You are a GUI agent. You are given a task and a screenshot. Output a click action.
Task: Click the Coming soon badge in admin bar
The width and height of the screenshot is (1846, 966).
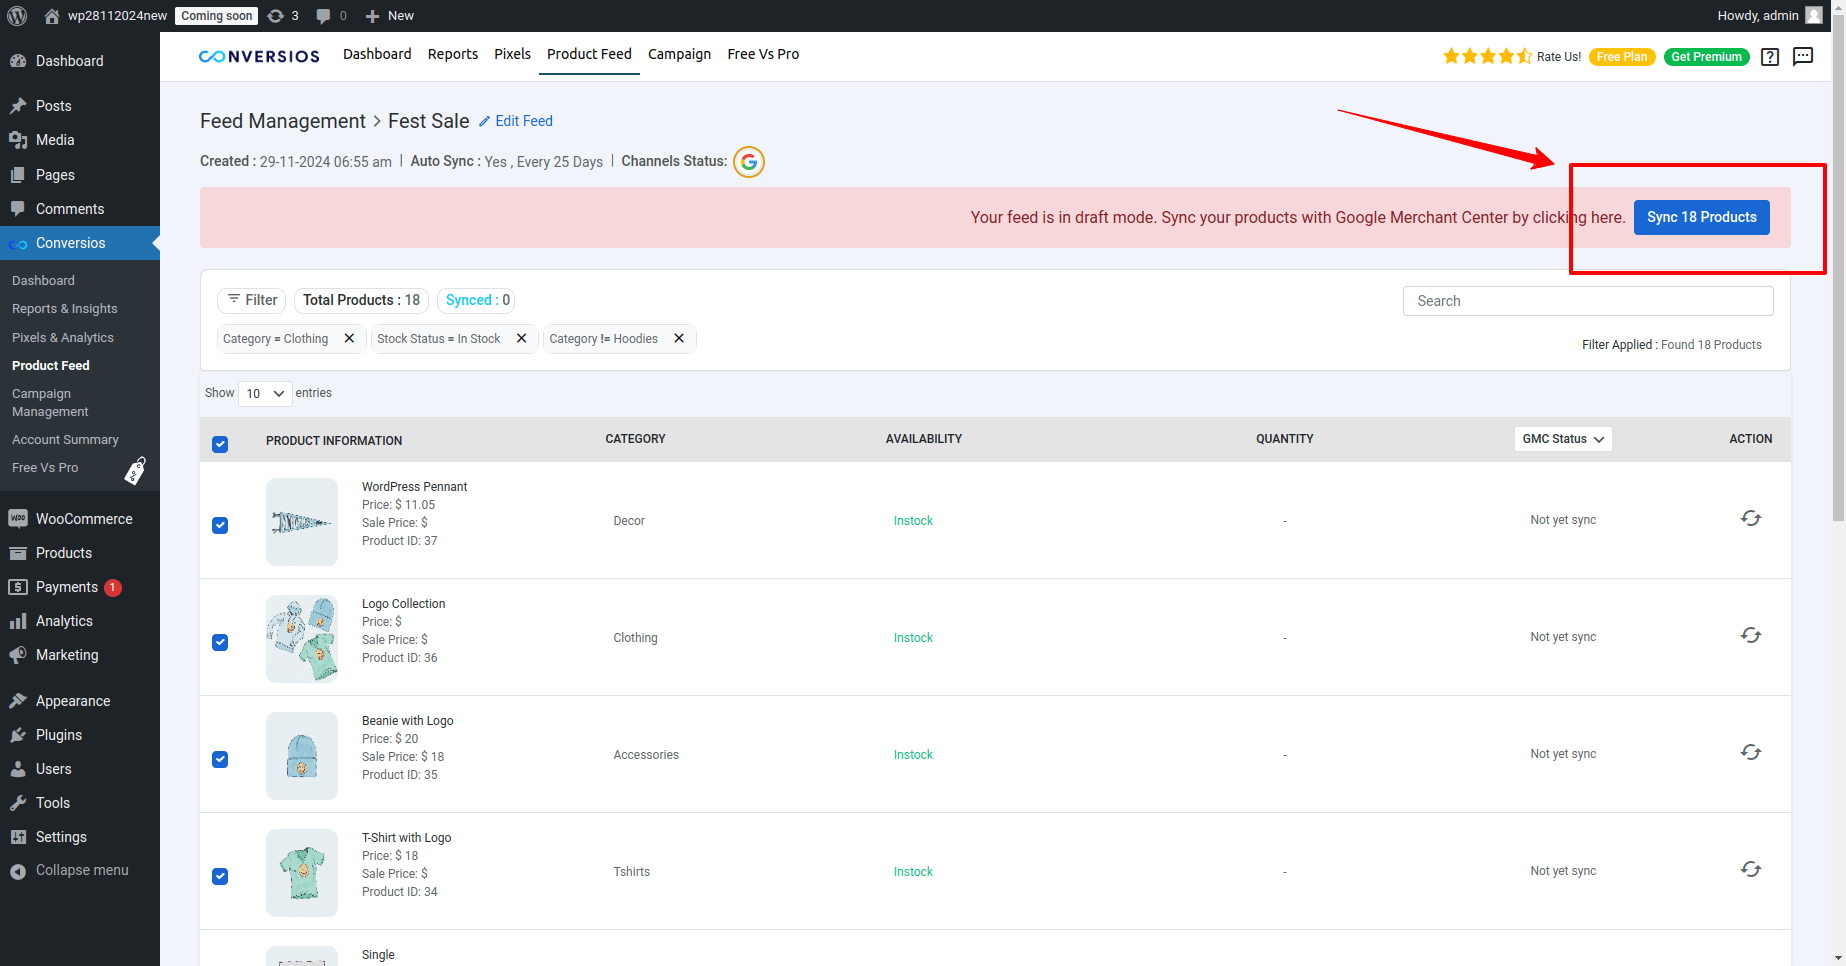point(217,16)
